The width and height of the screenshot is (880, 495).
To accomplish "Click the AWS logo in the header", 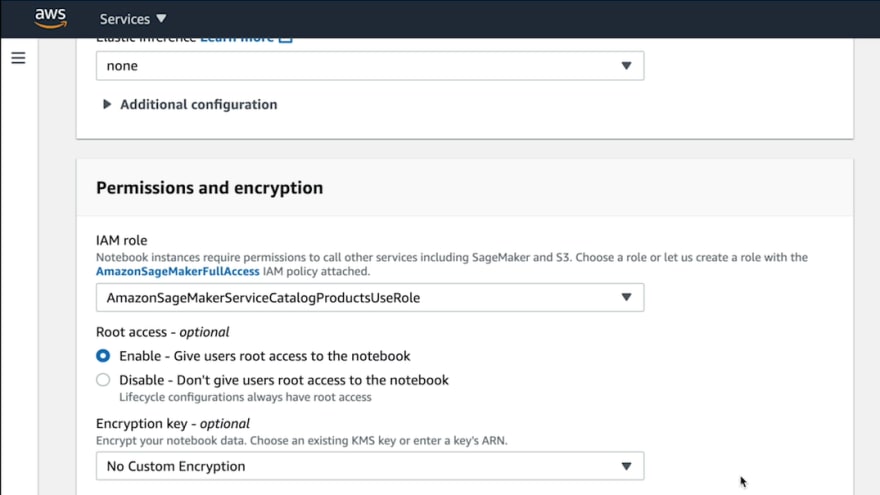I will click(x=51, y=18).
